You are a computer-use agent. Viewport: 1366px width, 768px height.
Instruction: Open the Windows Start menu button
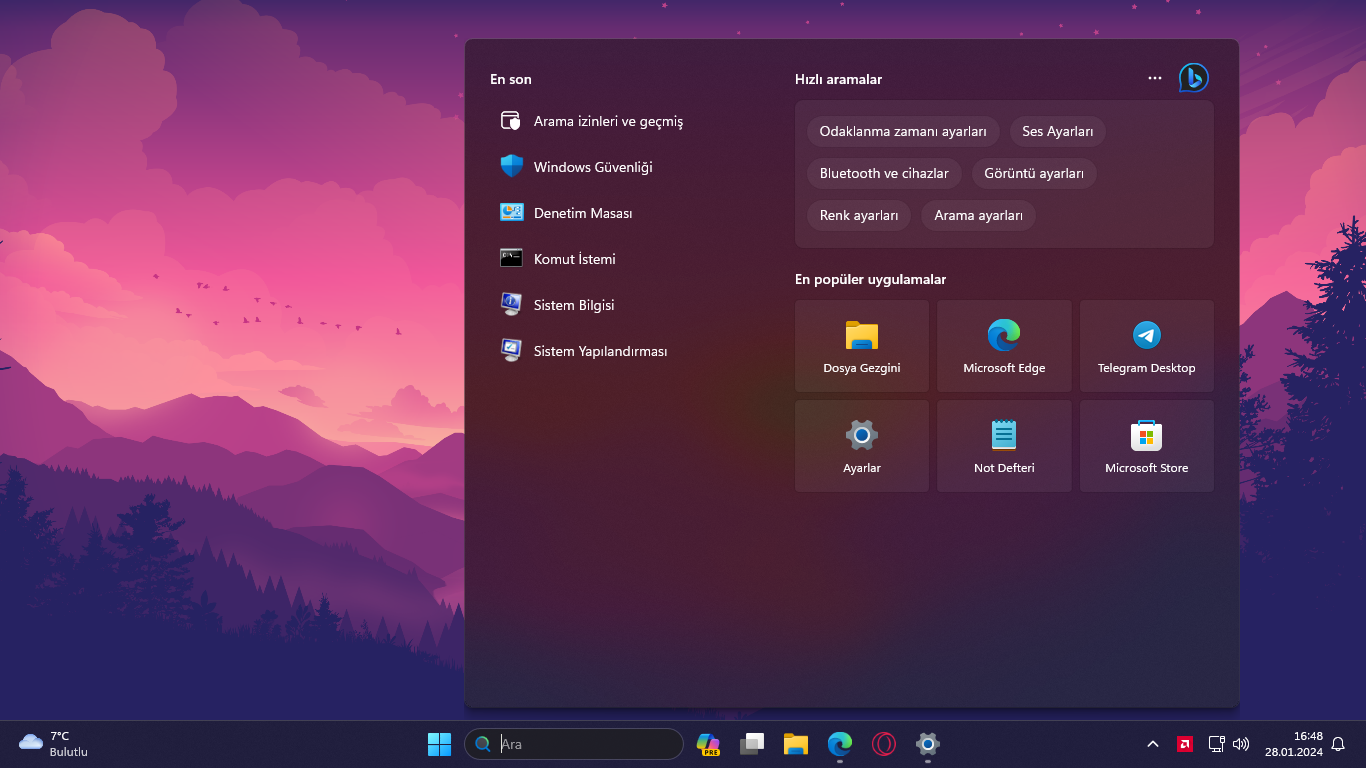pyautogui.click(x=439, y=744)
